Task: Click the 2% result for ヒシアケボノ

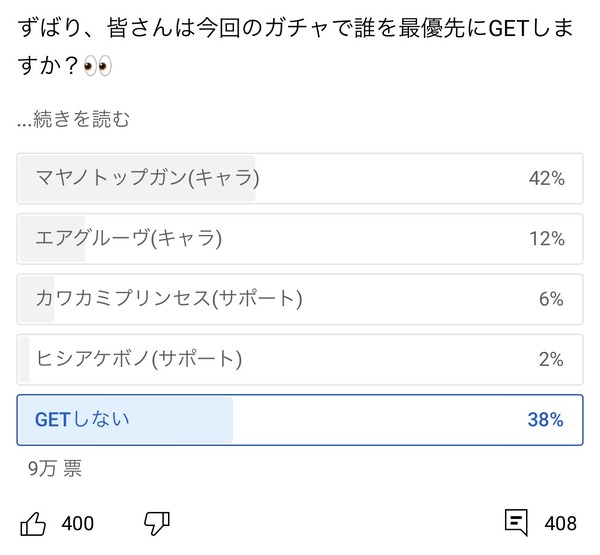Action: pyautogui.click(x=551, y=359)
